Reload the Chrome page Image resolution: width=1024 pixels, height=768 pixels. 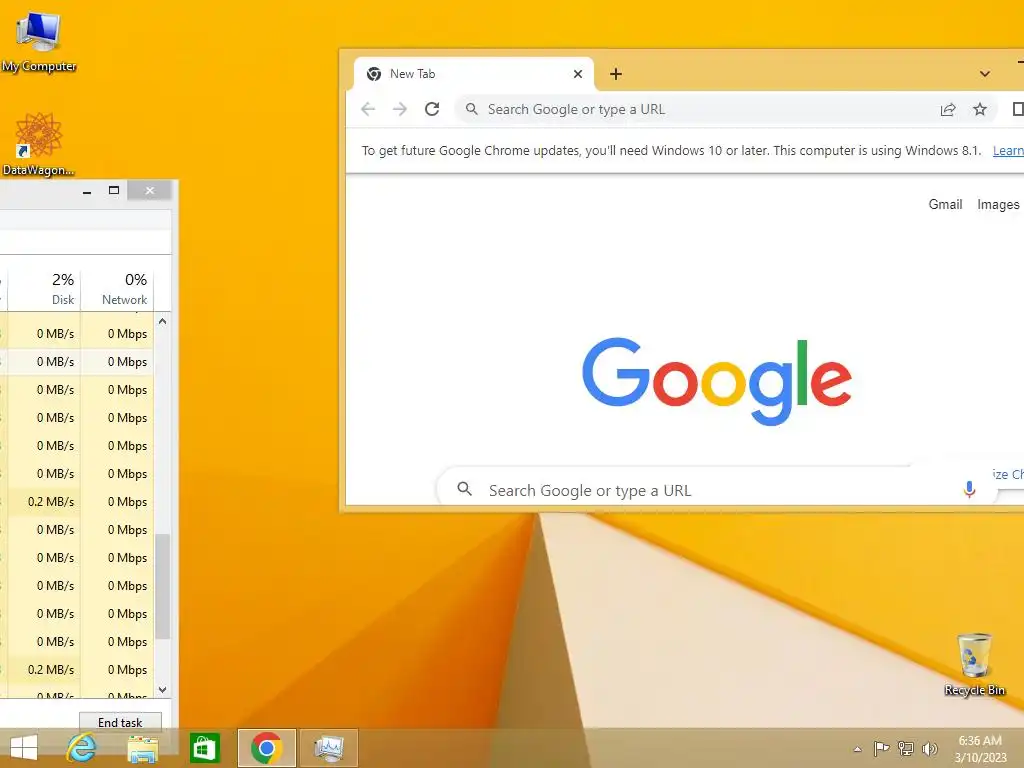432,109
